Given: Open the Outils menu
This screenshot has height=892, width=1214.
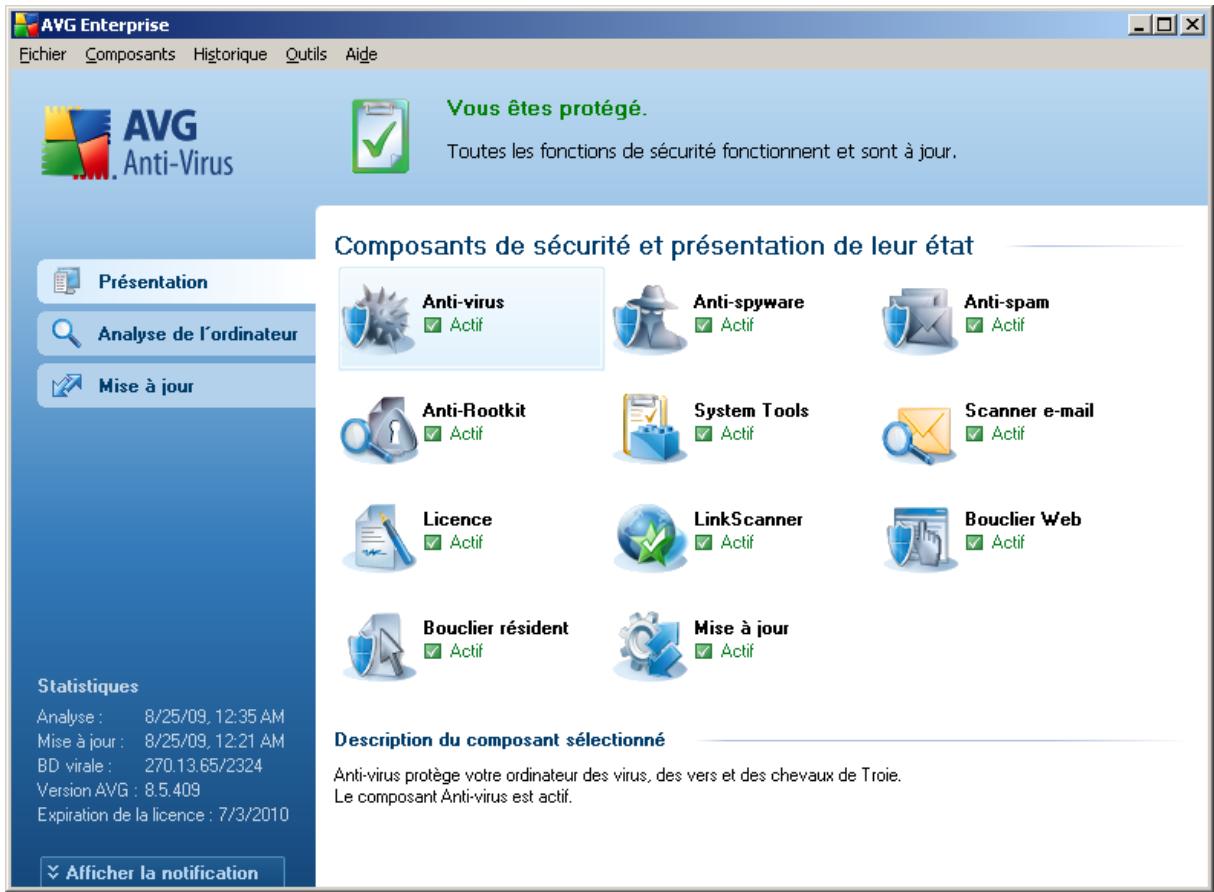Looking at the screenshot, I should pos(306,53).
